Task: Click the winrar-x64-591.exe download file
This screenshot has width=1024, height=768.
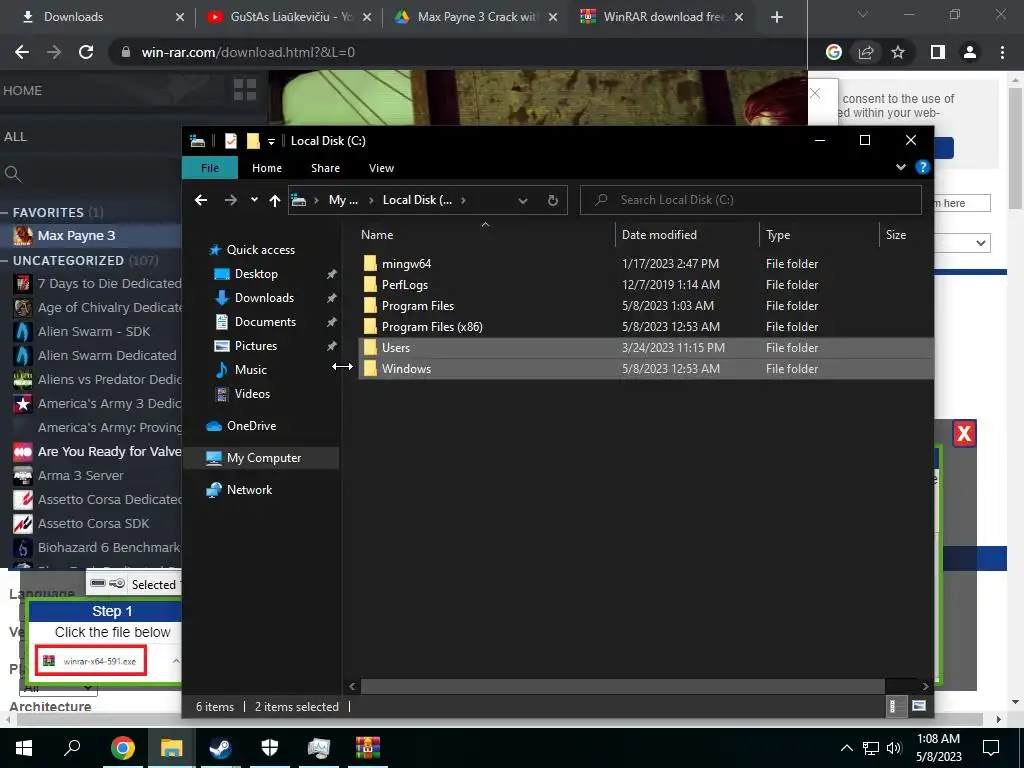Action: (x=91, y=661)
